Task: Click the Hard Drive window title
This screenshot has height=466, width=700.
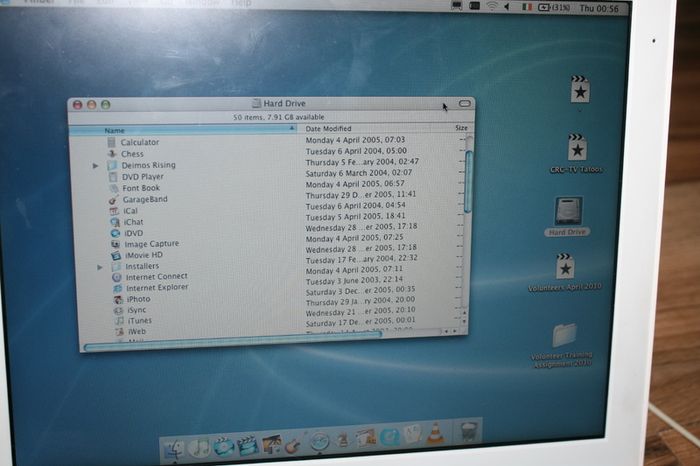Action: [x=284, y=104]
